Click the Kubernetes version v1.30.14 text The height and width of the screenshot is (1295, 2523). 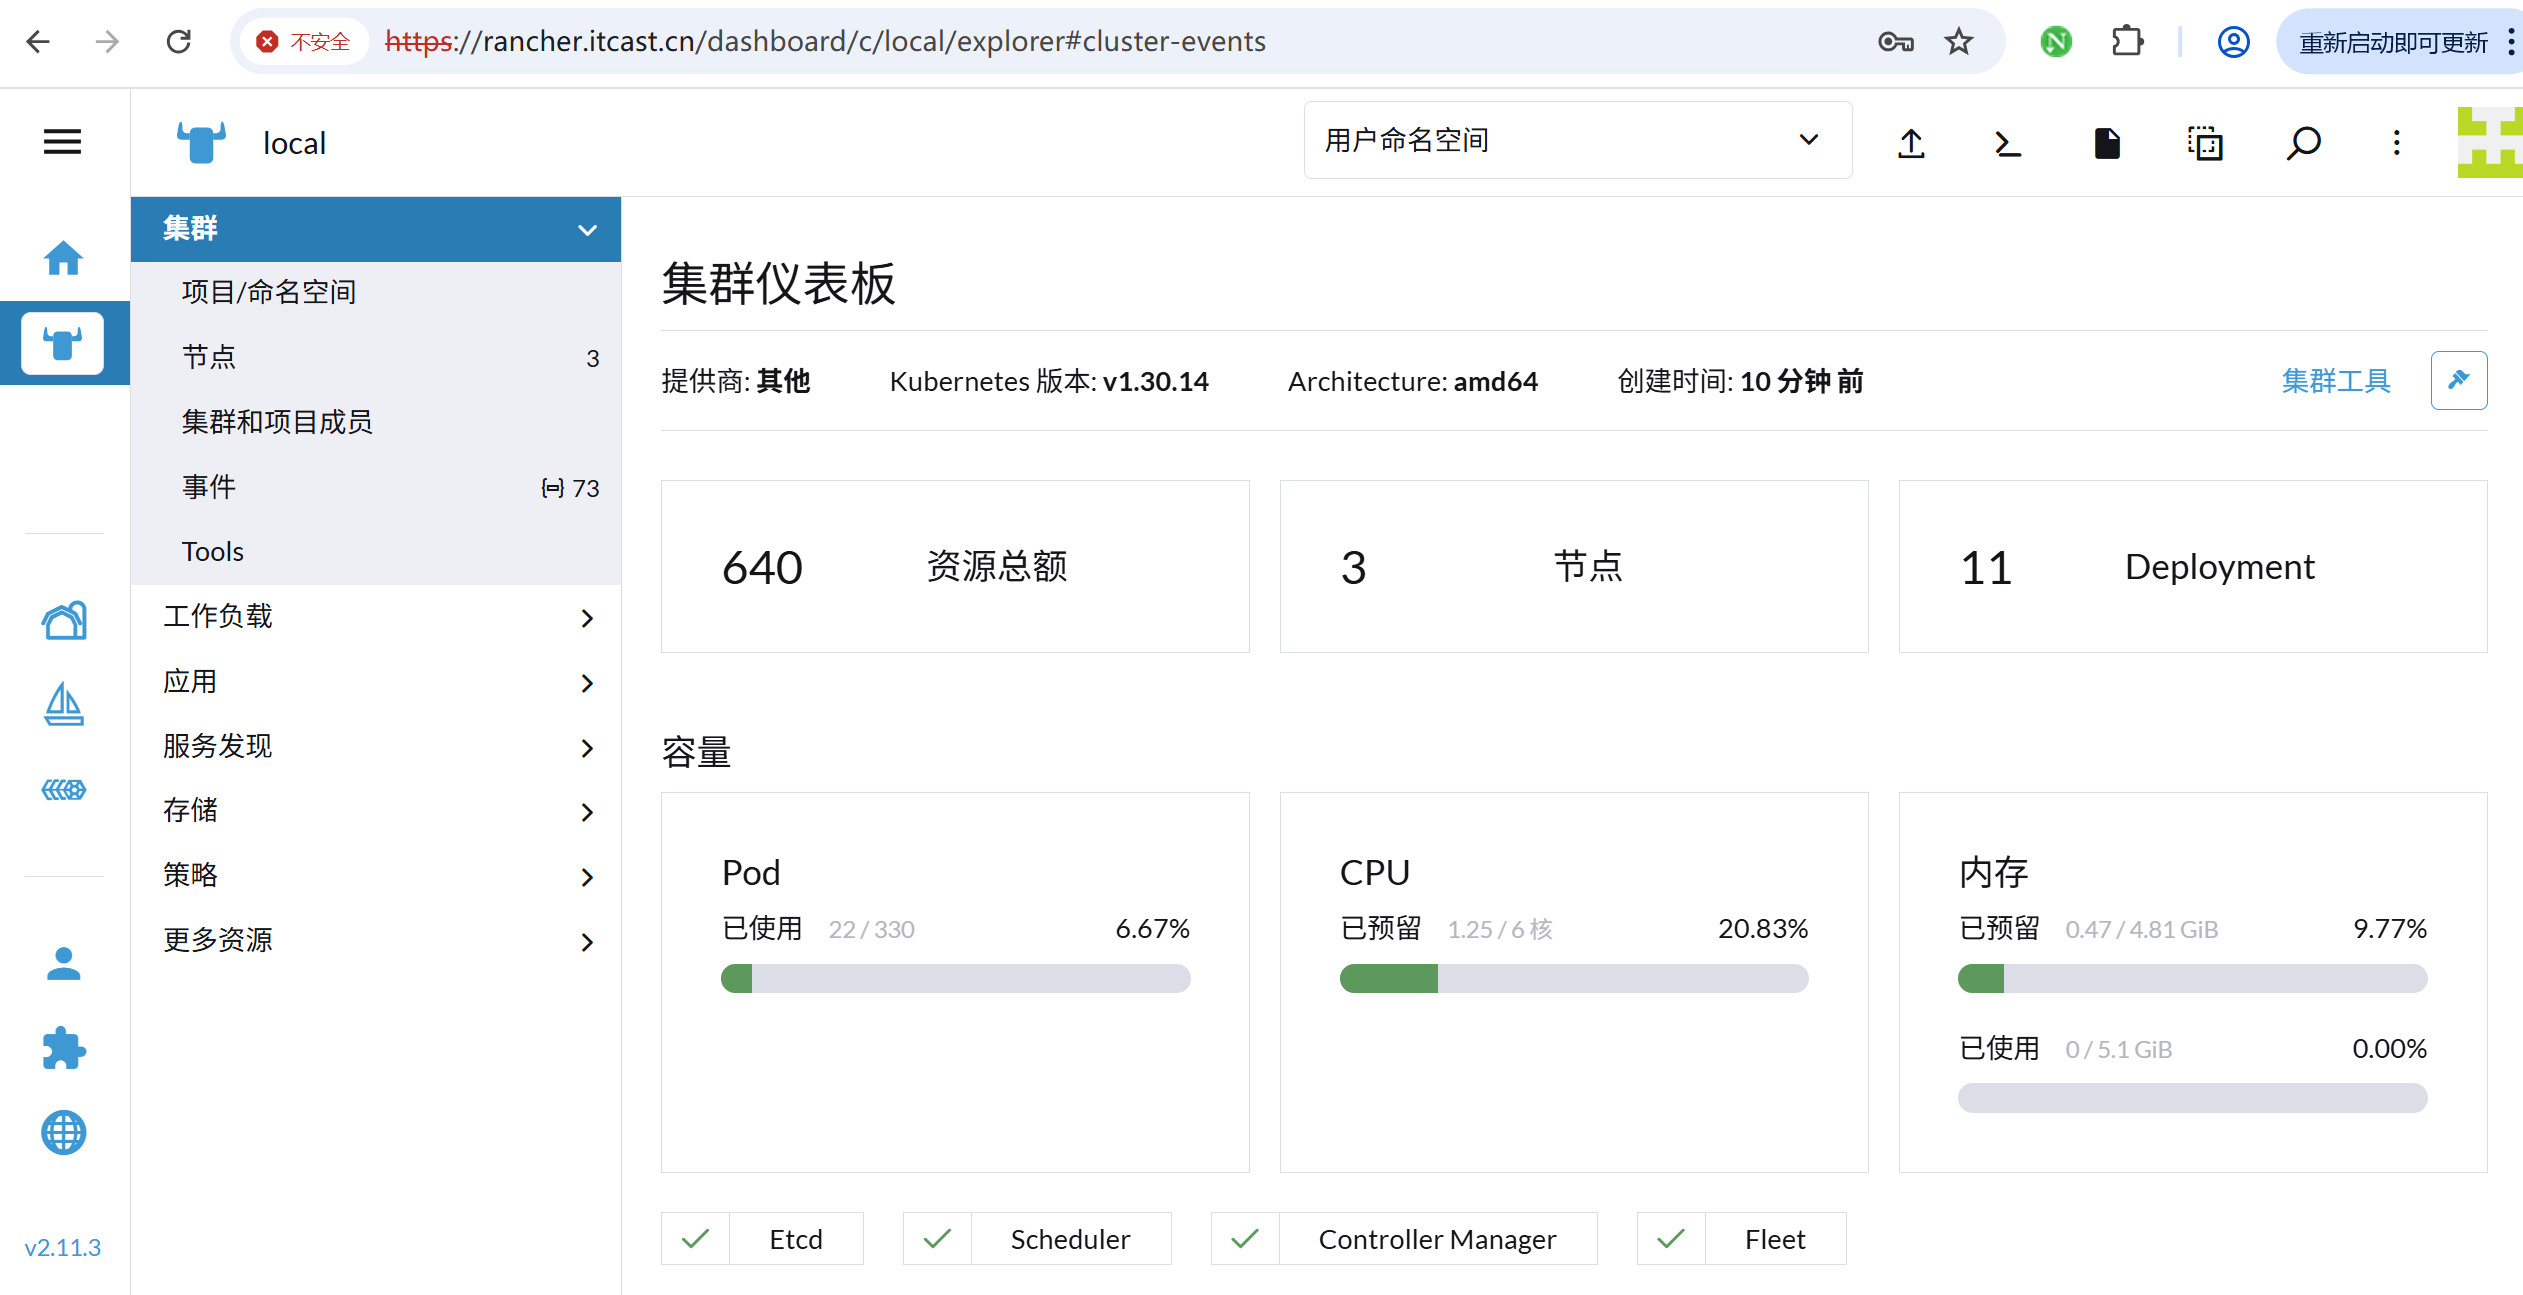(1049, 381)
